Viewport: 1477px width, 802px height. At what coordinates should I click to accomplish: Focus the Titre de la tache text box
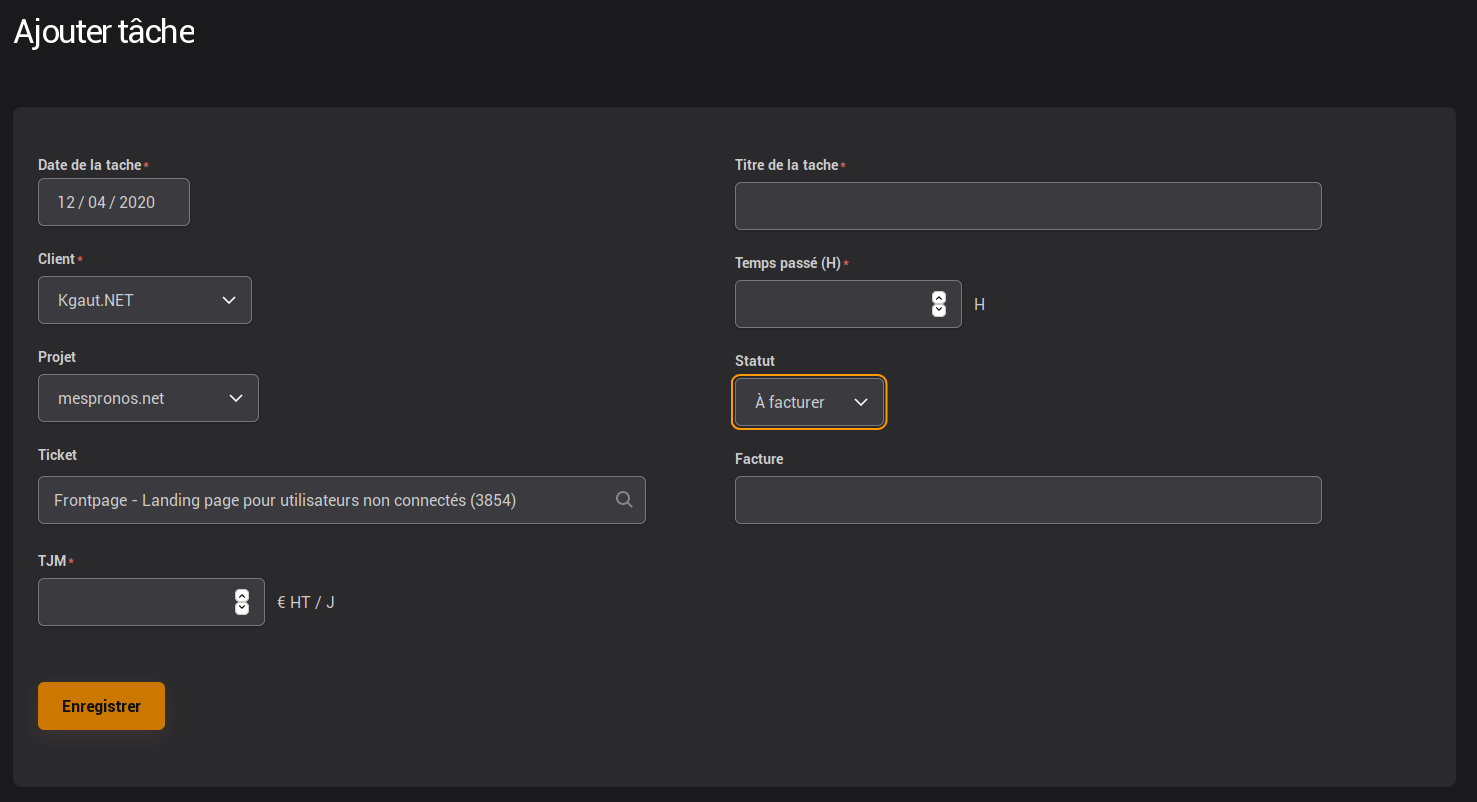[x=1027, y=206]
